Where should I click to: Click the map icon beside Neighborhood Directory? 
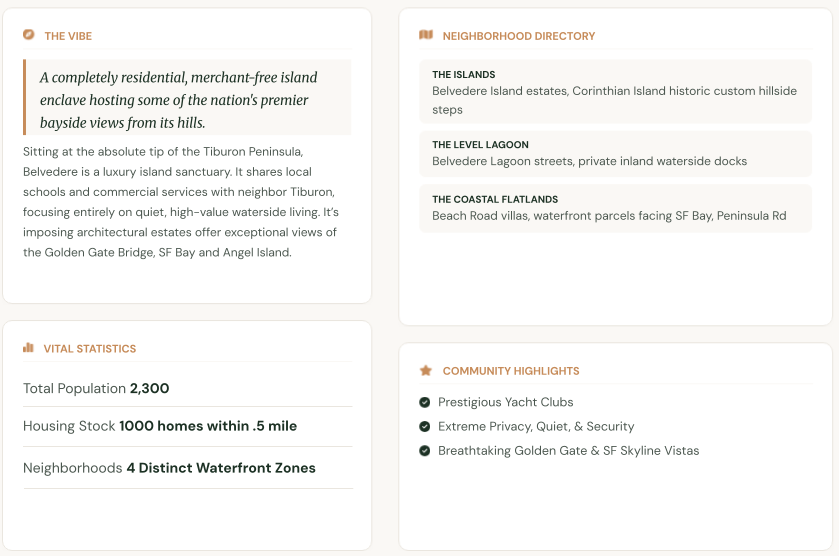pyautogui.click(x=426, y=35)
